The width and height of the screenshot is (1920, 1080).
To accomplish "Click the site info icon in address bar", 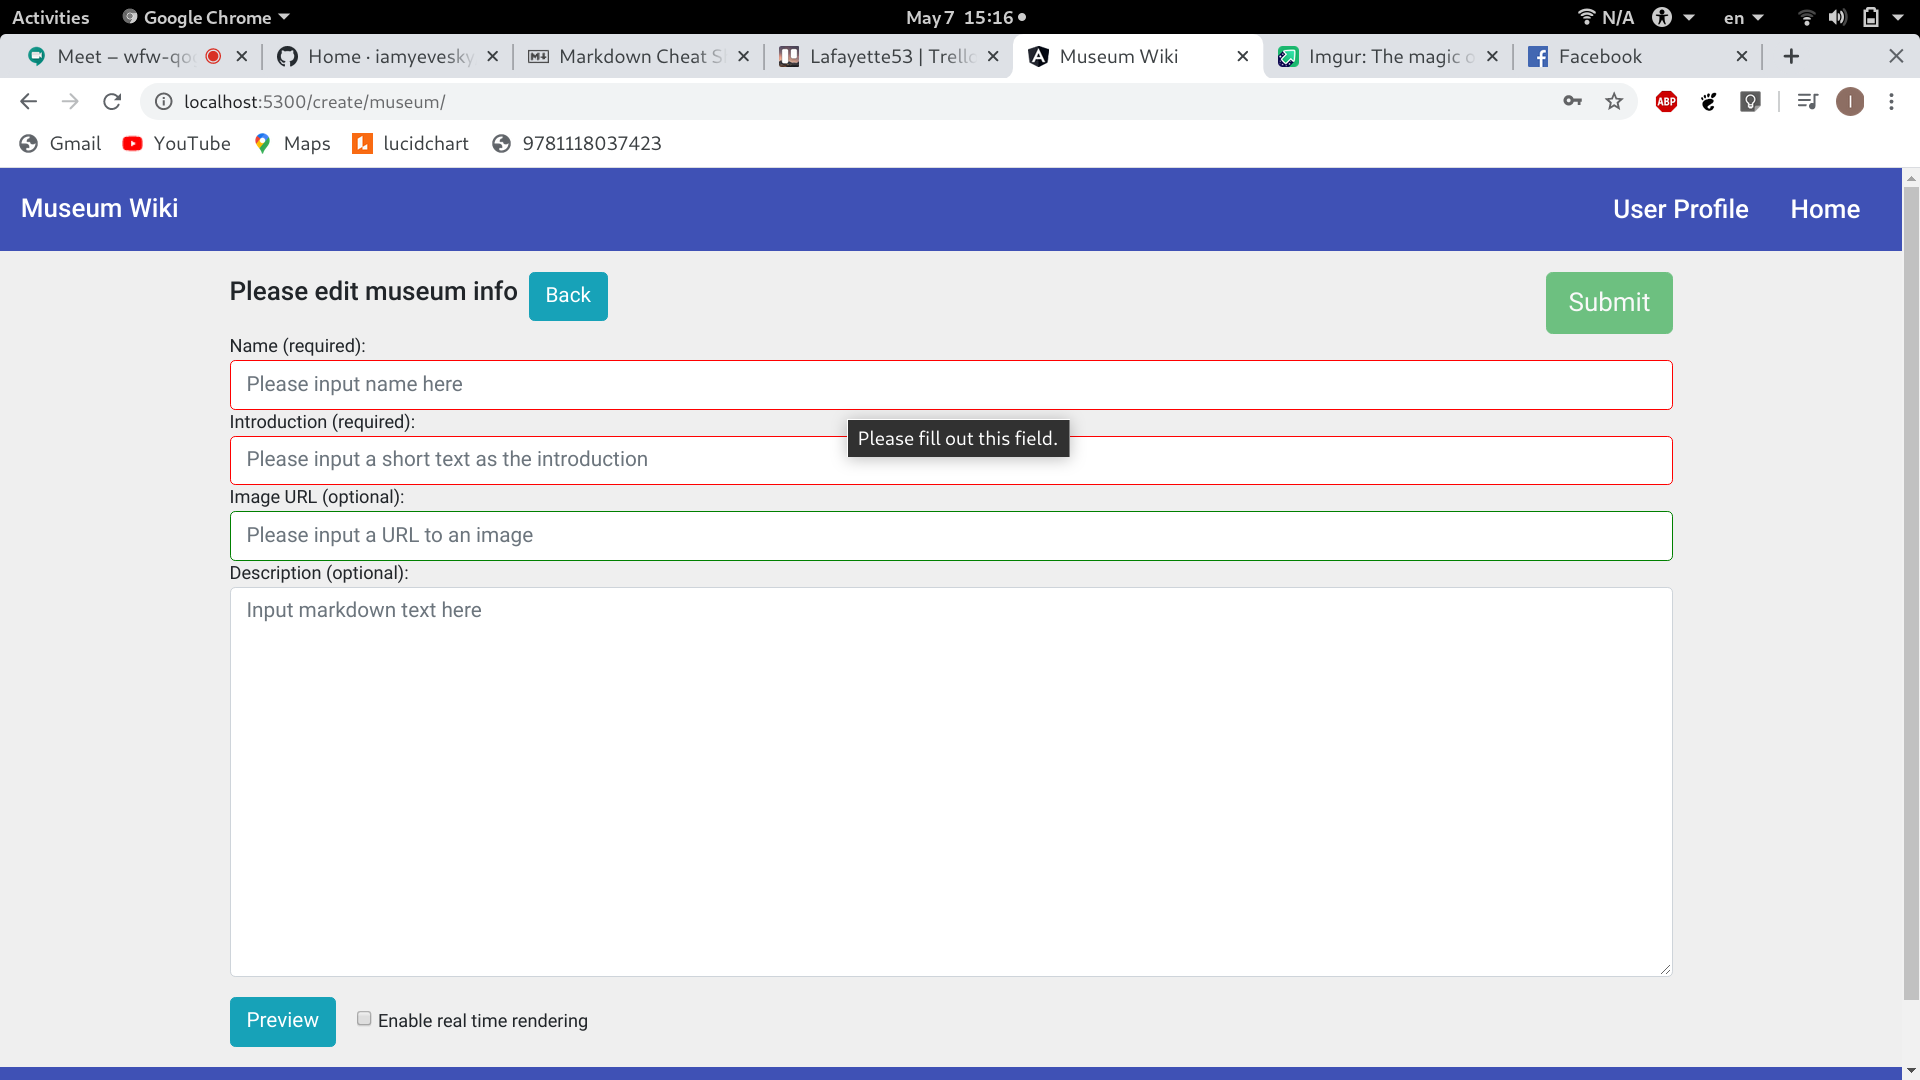I will click(x=164, y=101).
